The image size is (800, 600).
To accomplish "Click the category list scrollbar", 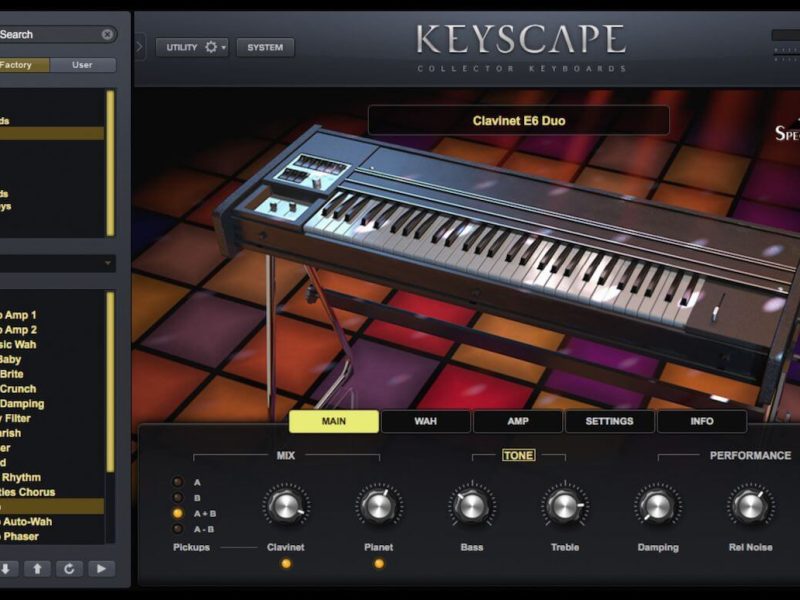I will (x=110, y=163).
